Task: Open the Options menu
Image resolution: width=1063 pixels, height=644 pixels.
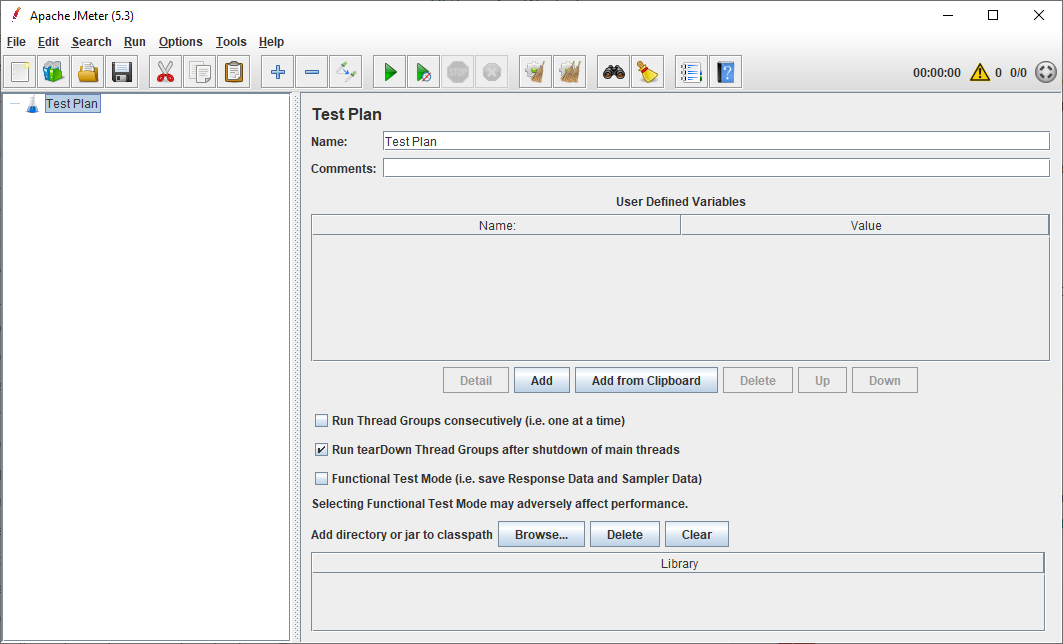Action: click(180, 42)
